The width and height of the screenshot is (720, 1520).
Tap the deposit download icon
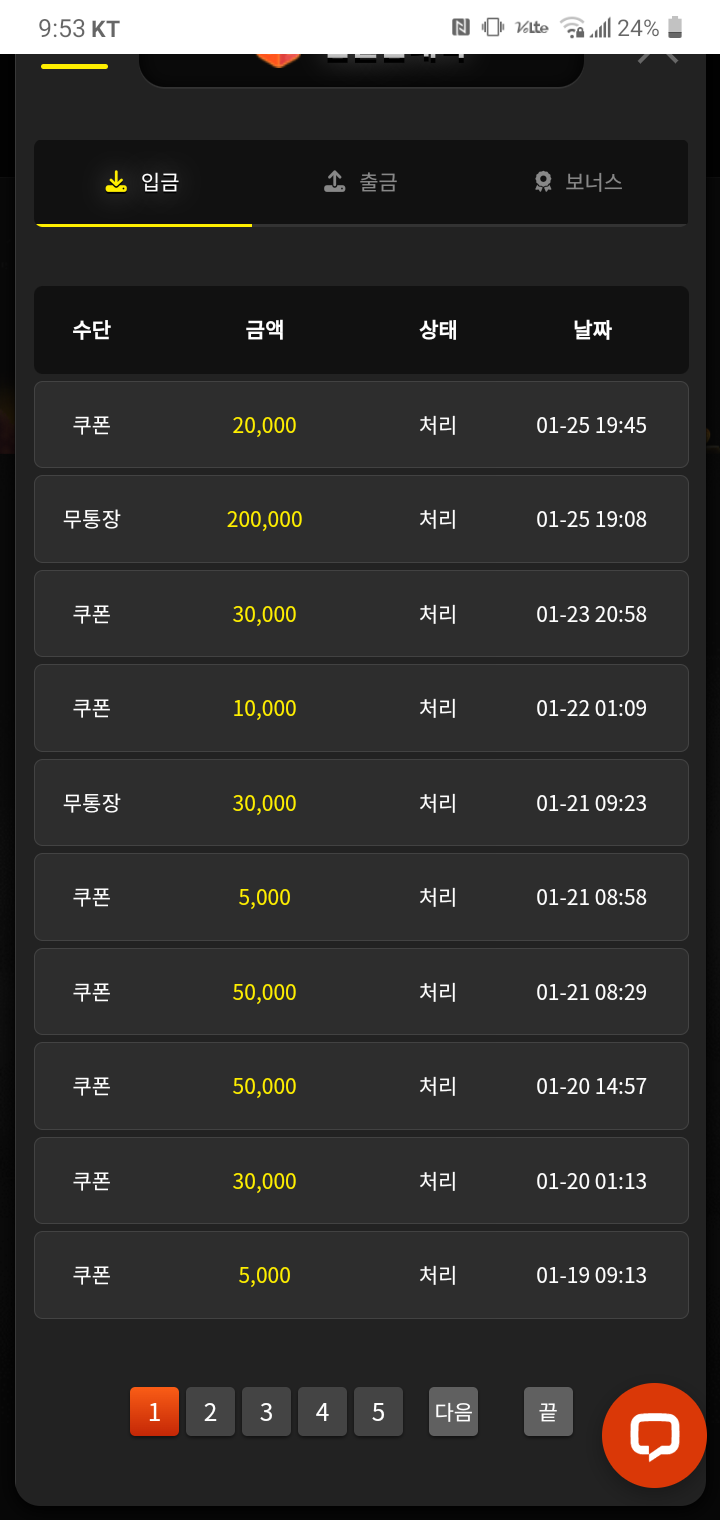(116, 182)
